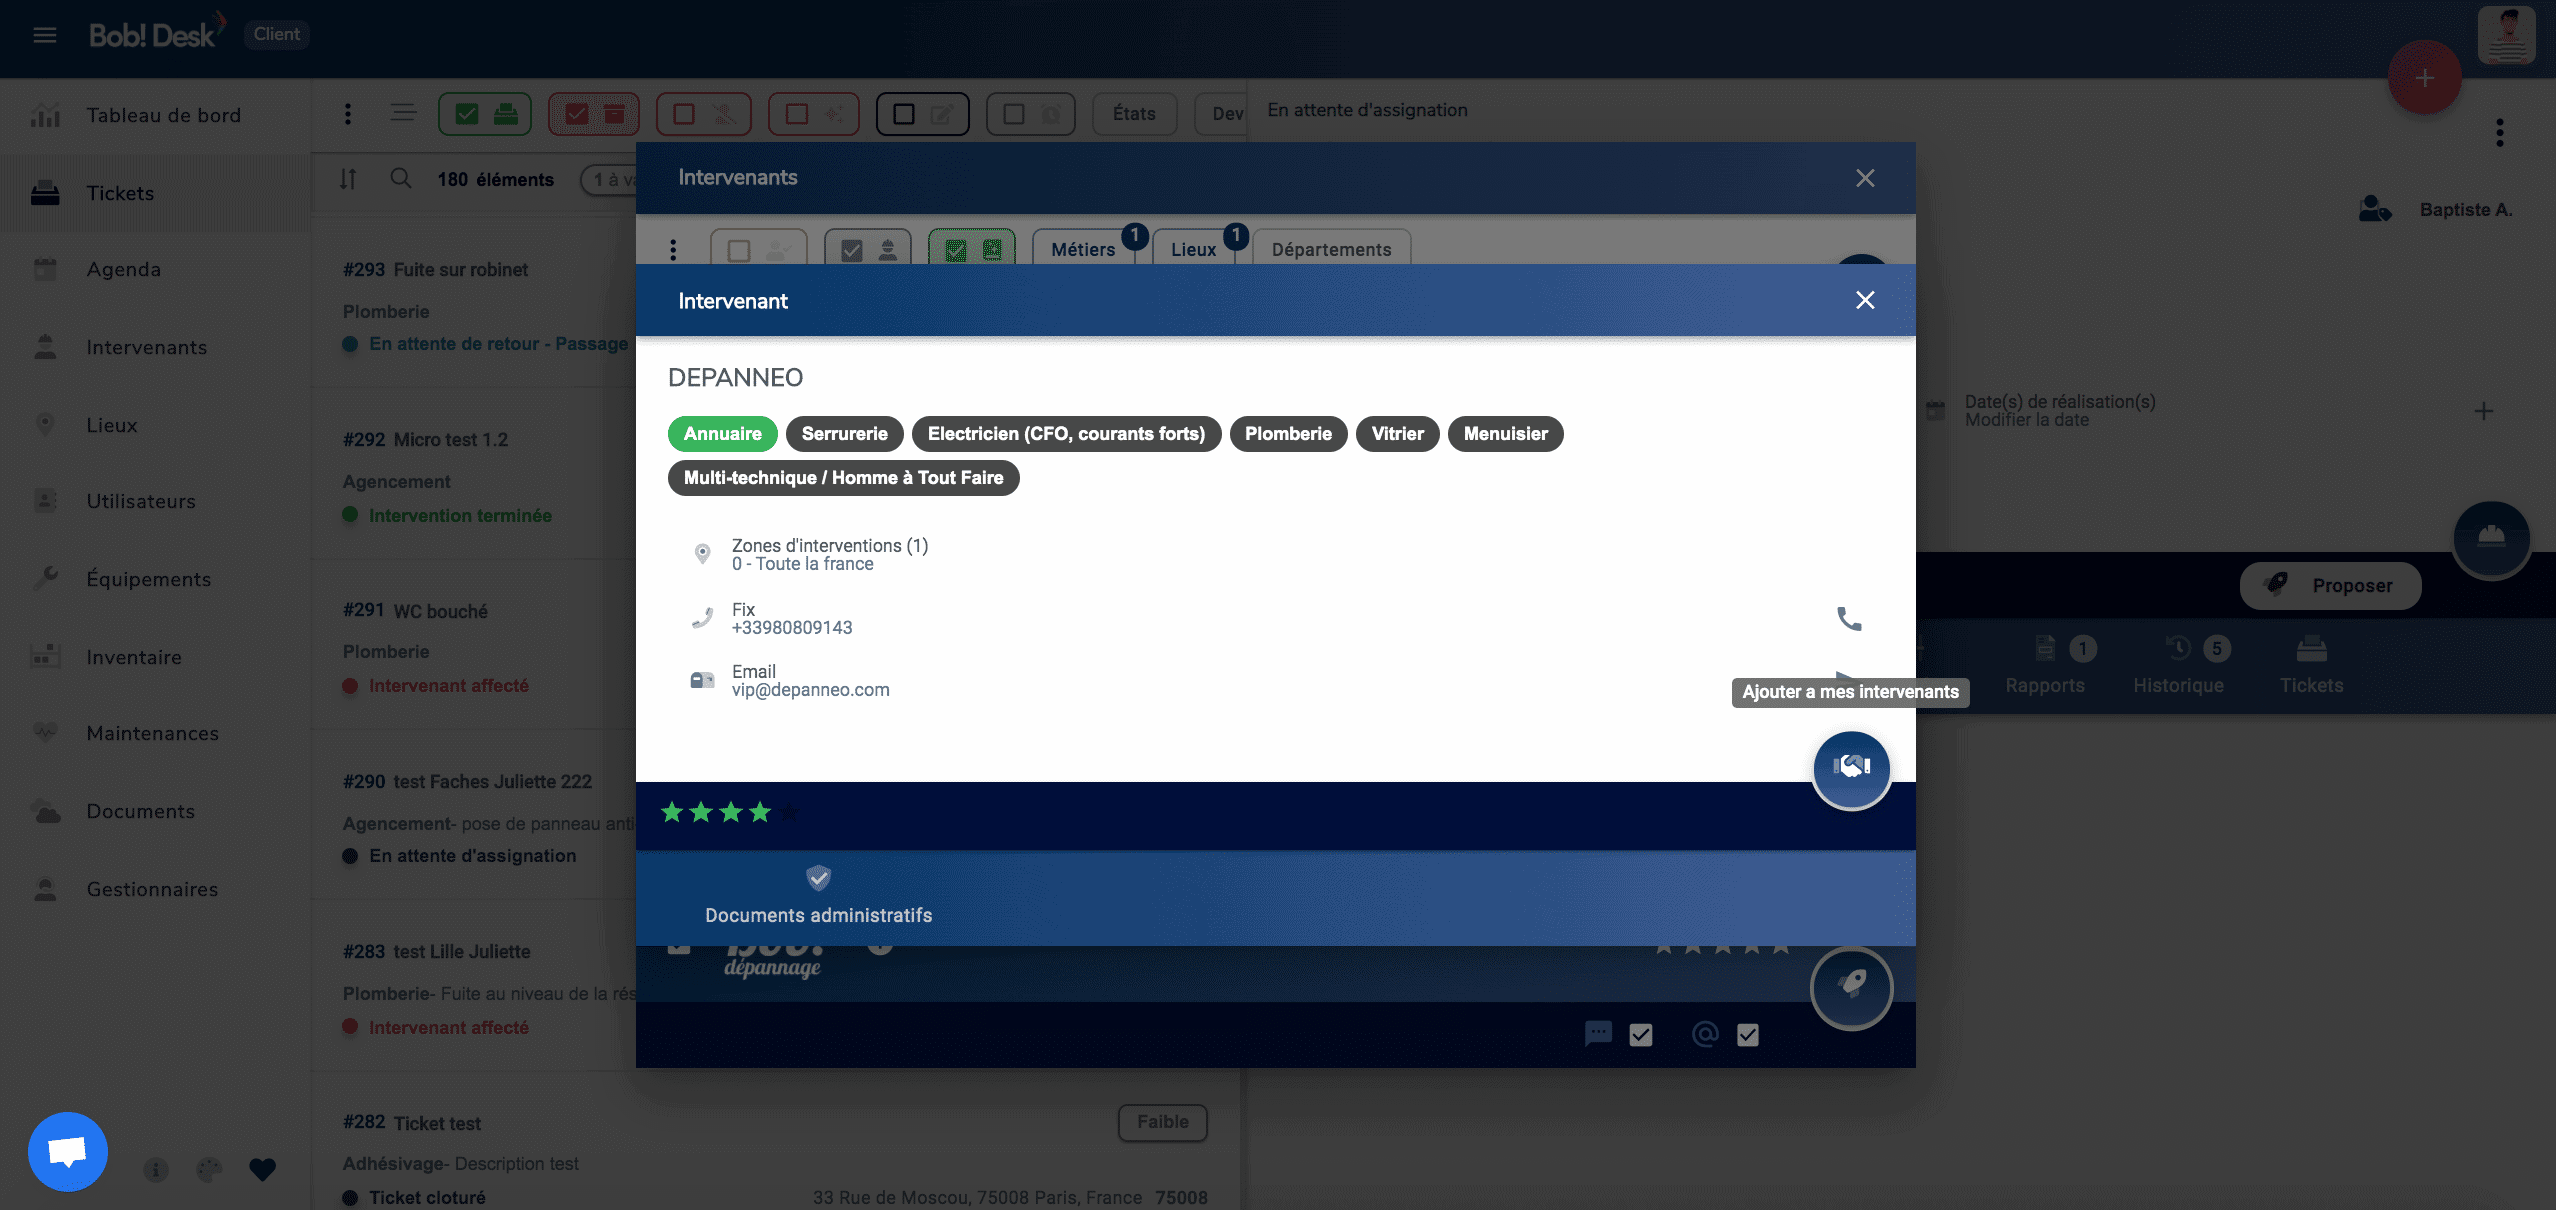Screen dimensions: 2556x1210
Task: Set DEPANNEO rating with the first green star
Action: point(672,812)
